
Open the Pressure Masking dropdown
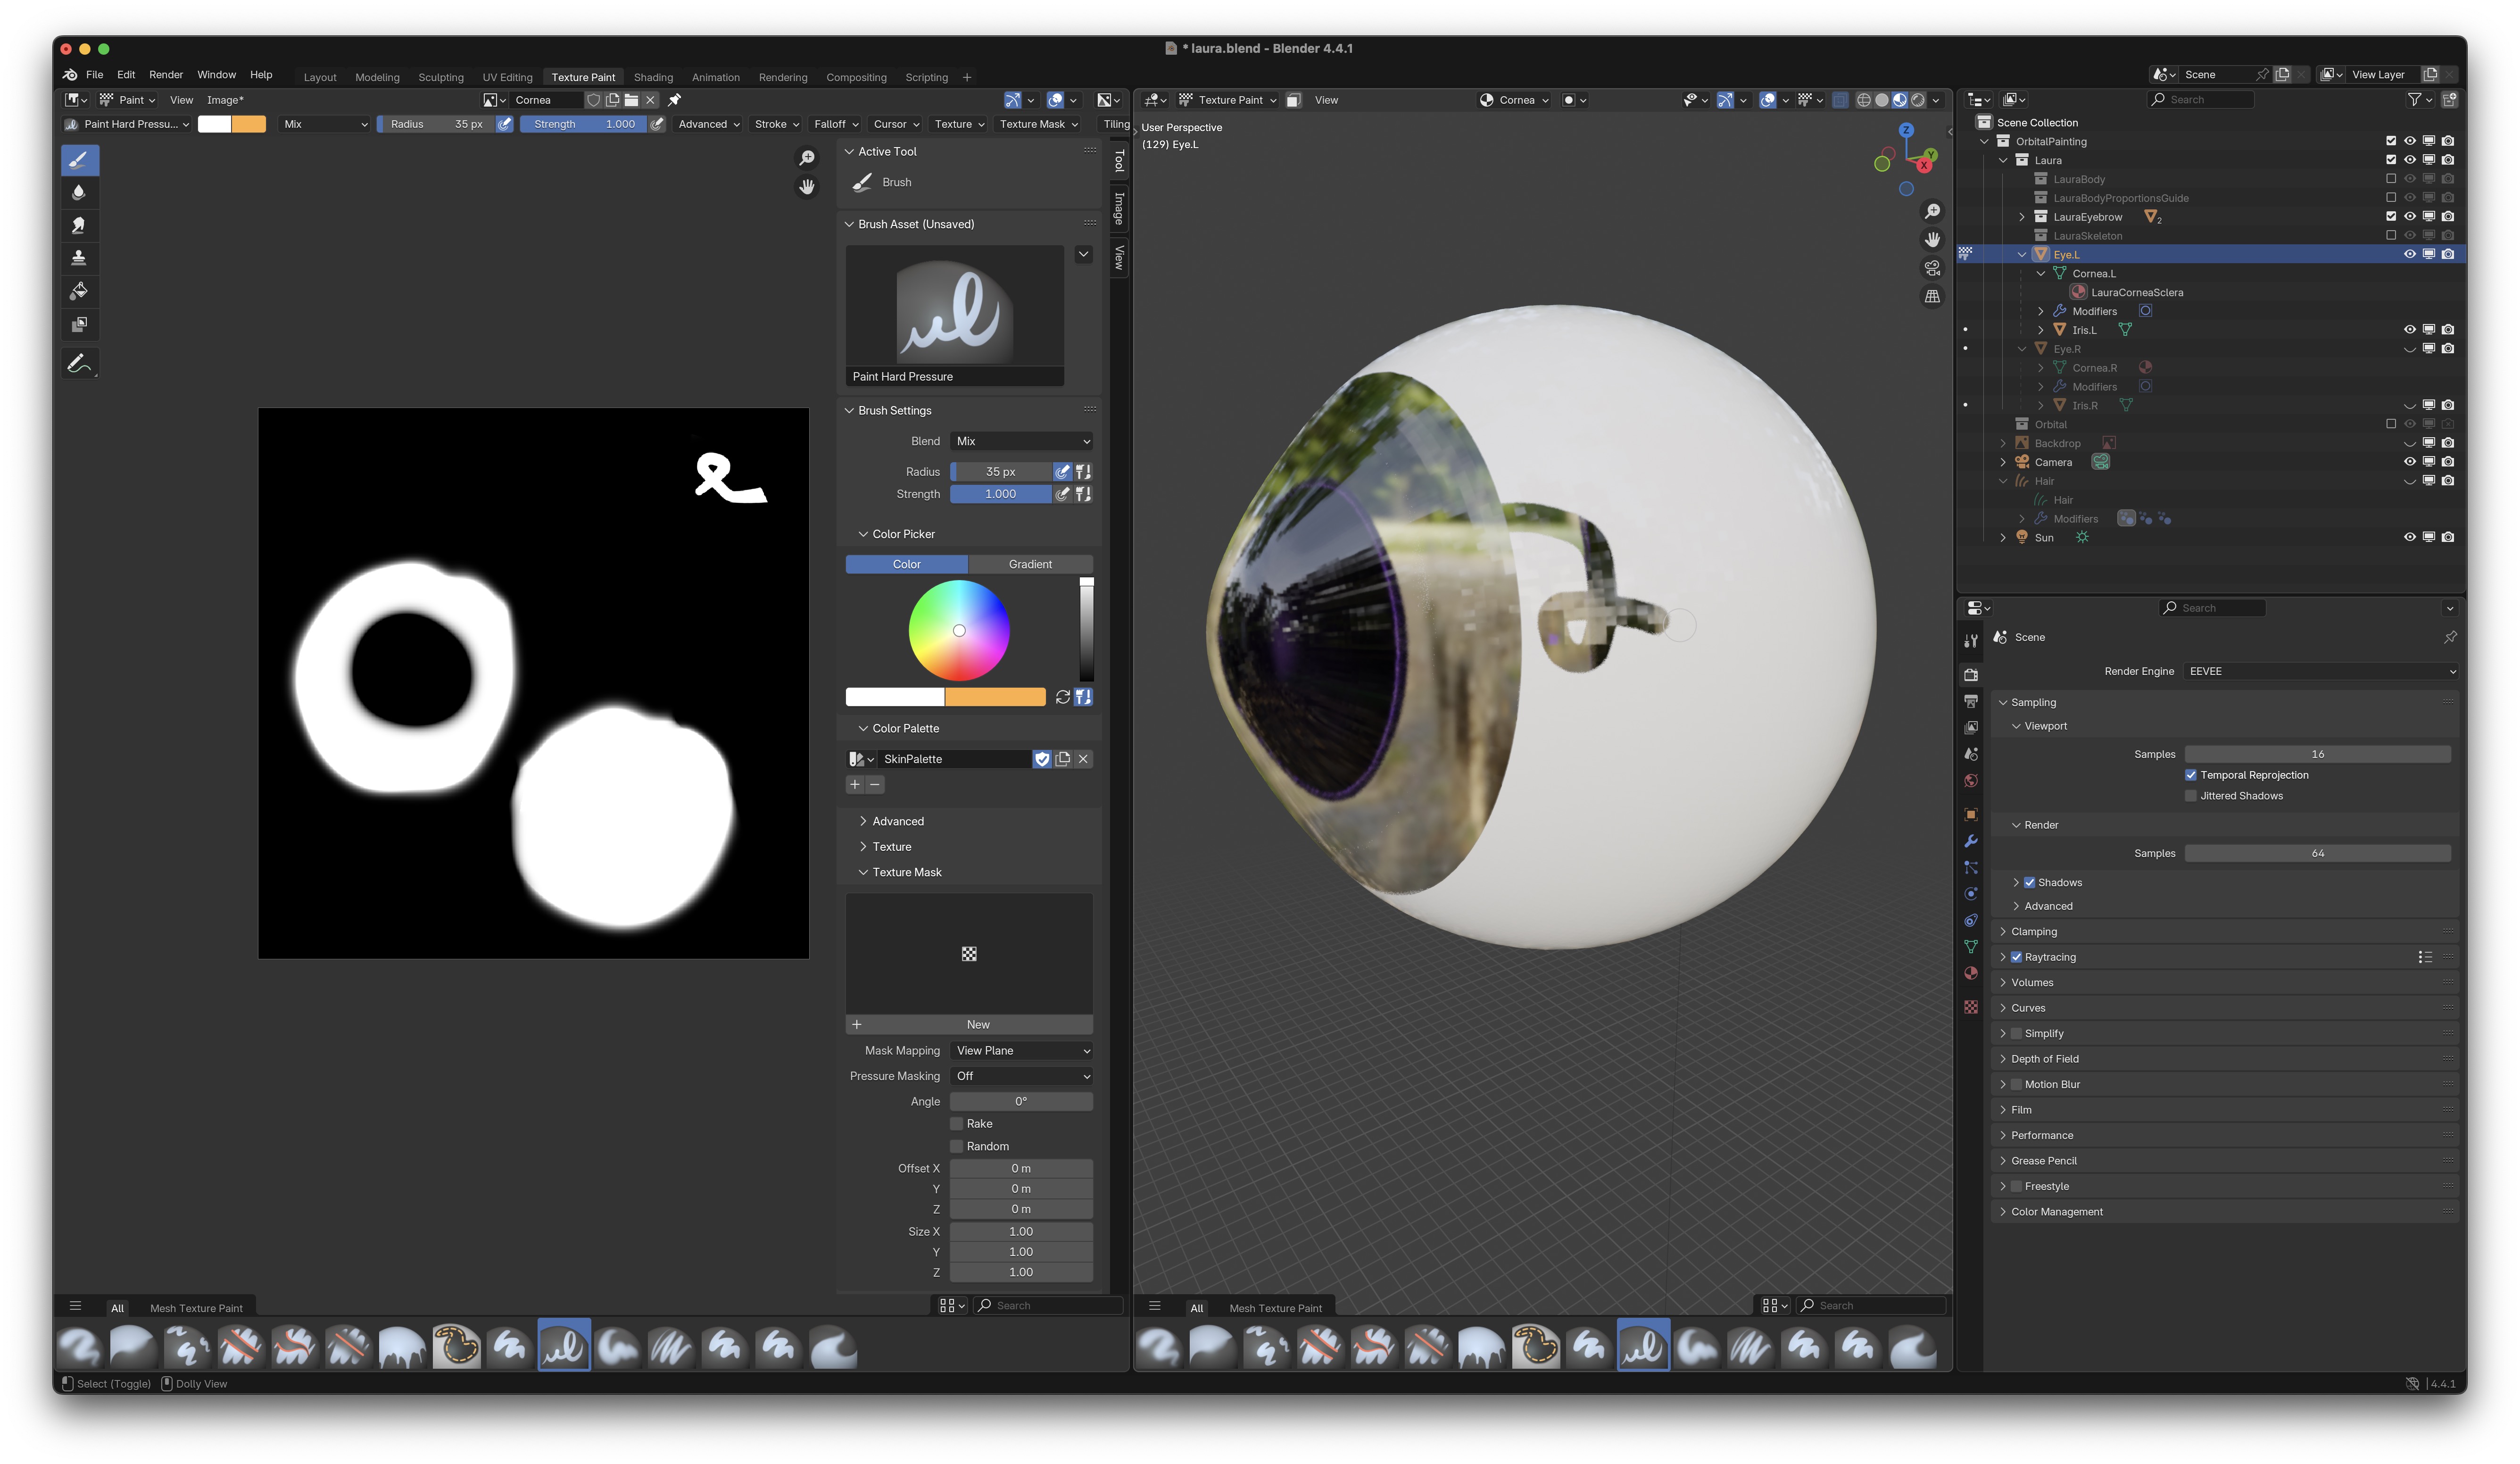[1021, 1077]
